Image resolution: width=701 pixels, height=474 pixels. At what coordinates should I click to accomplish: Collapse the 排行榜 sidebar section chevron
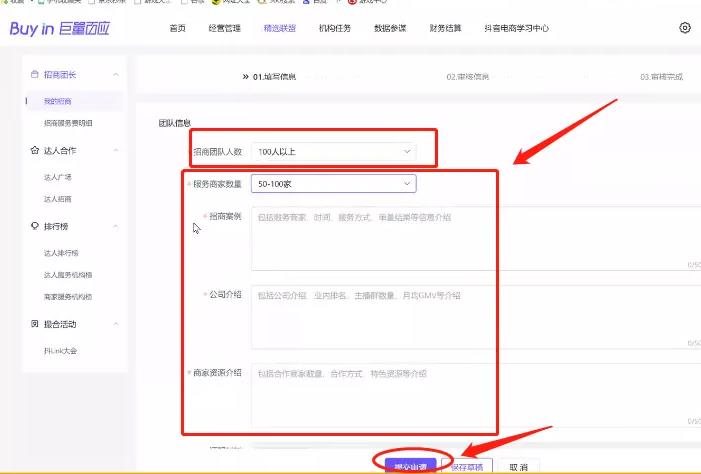[x=116, y=226]
